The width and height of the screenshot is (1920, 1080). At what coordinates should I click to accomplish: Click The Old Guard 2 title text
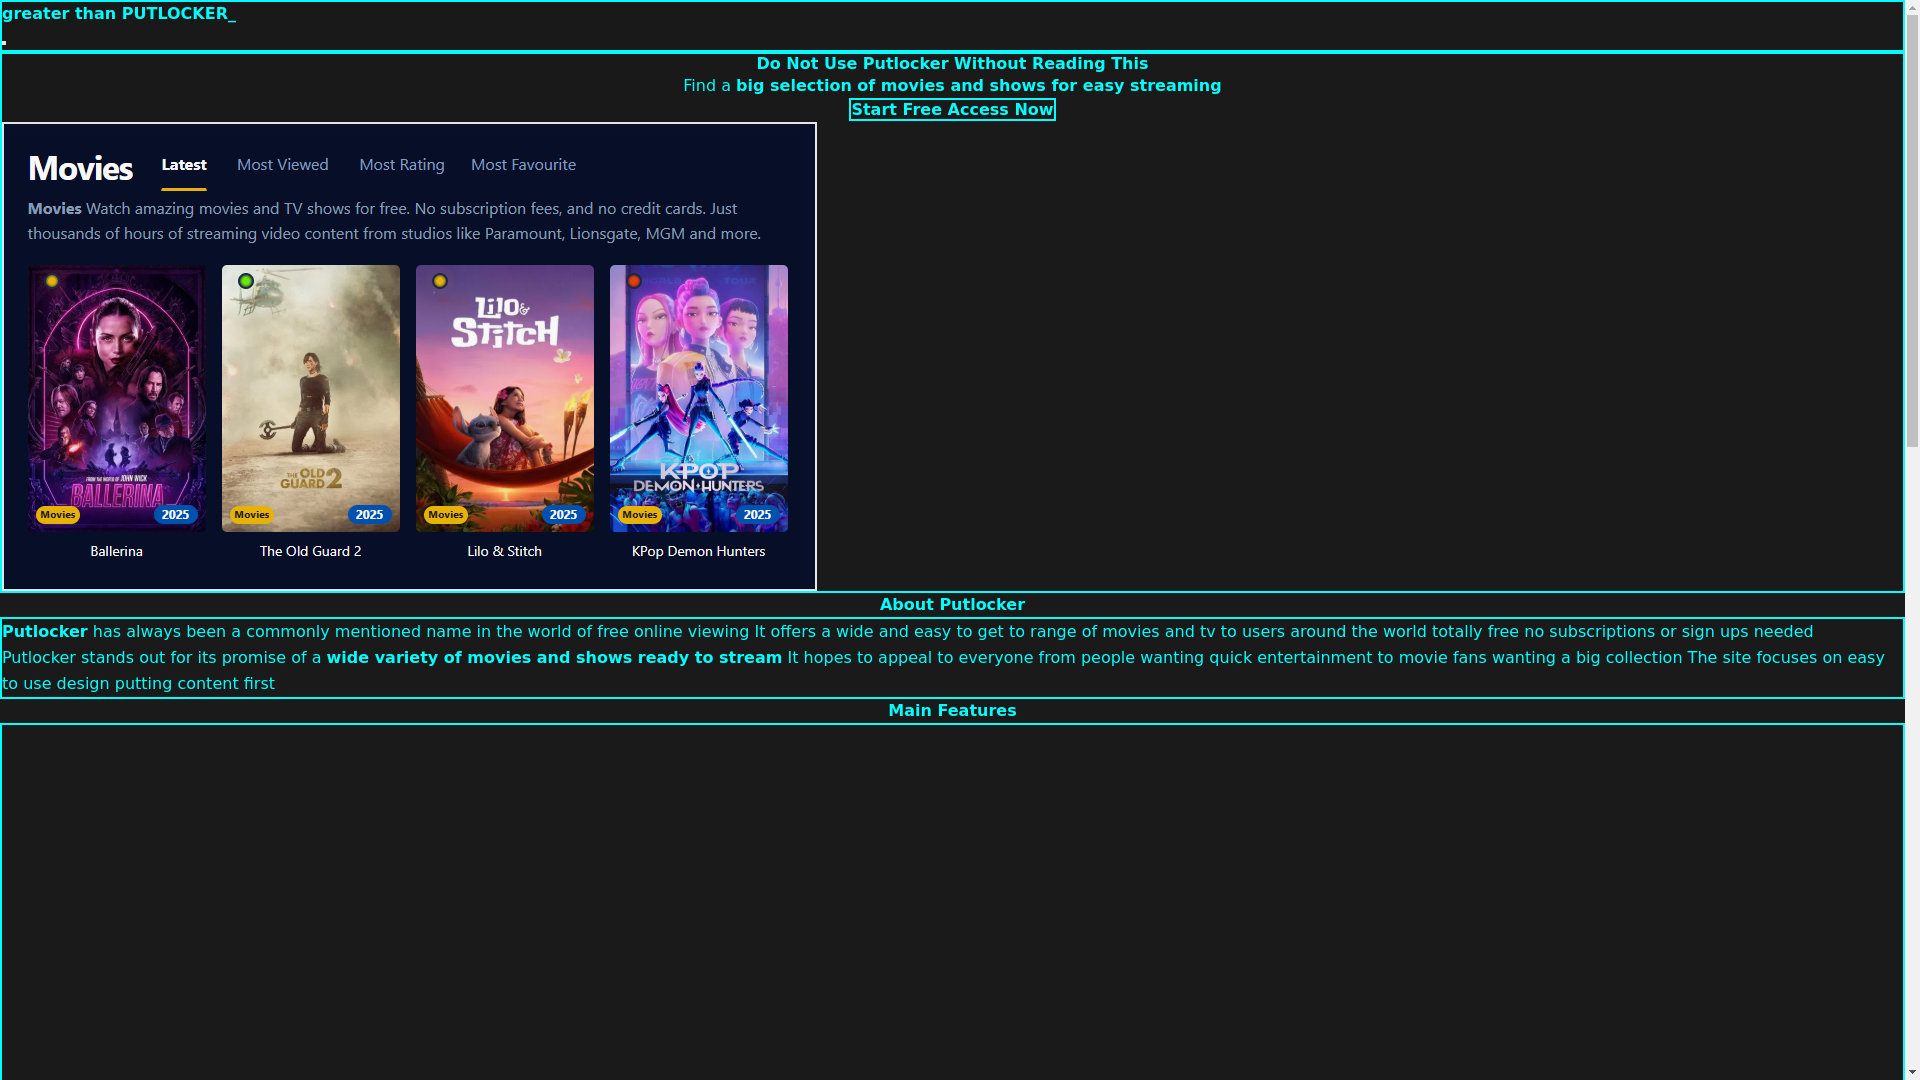pos(311,551)
